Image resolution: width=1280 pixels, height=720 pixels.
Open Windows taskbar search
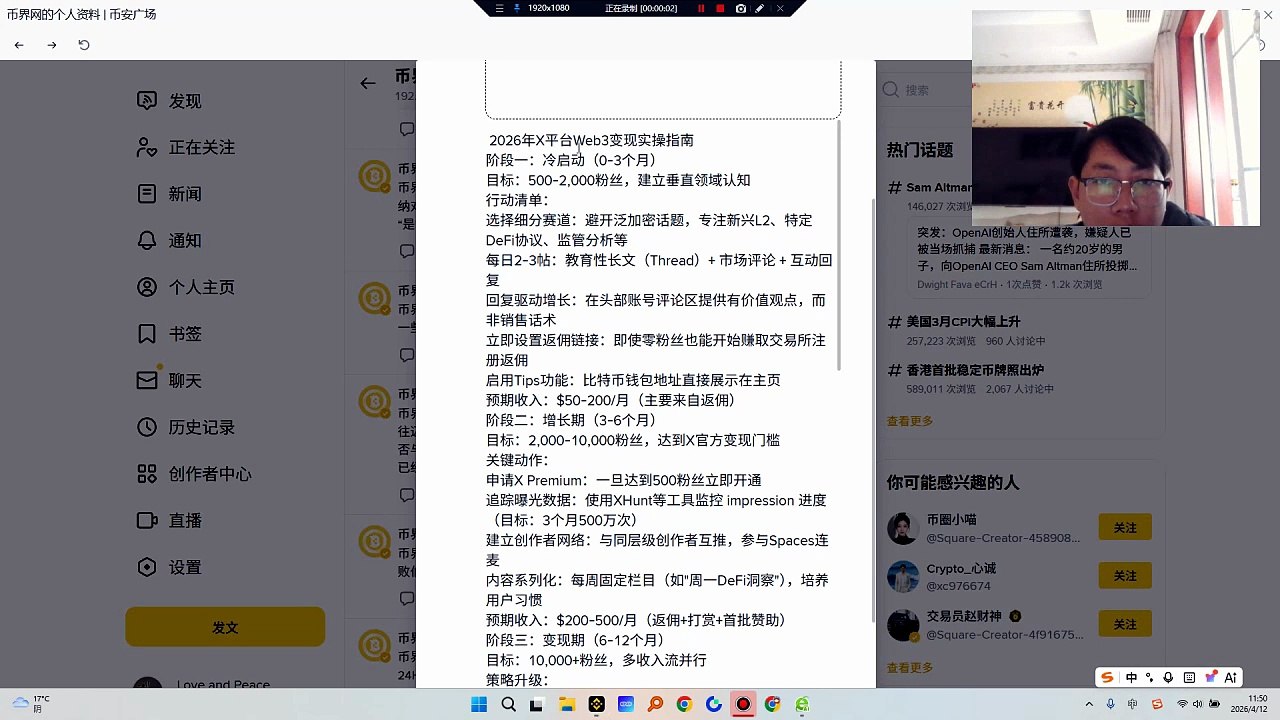coord(508,704)
